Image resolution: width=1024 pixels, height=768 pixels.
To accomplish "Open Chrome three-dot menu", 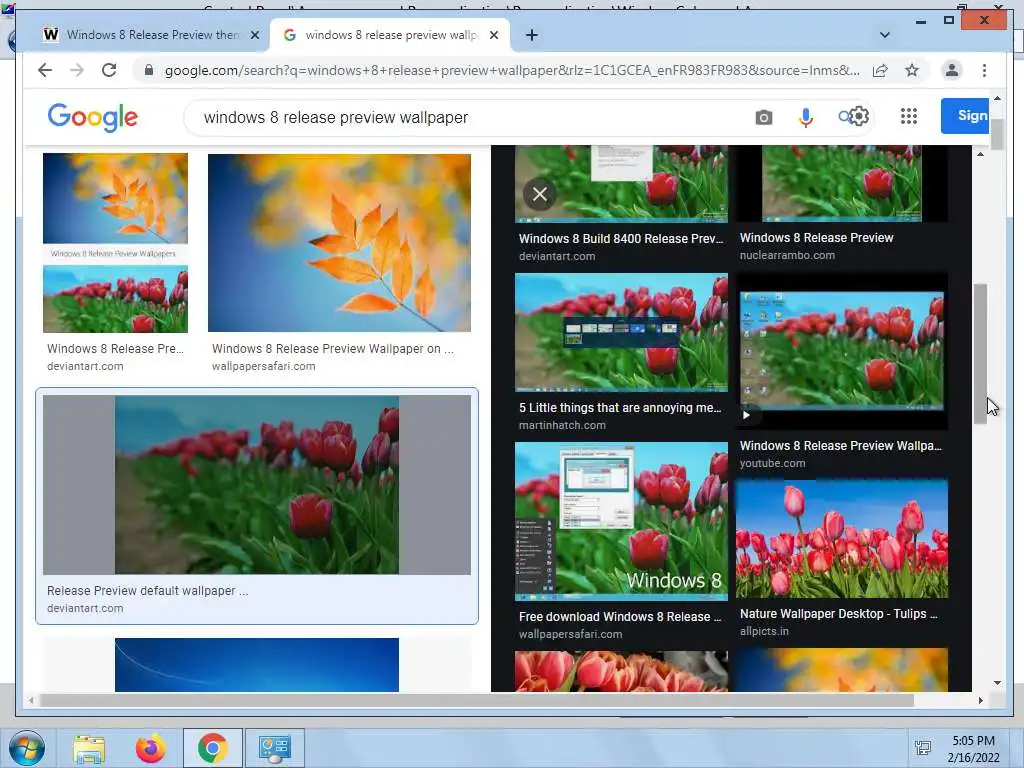I will pos(984,70).
